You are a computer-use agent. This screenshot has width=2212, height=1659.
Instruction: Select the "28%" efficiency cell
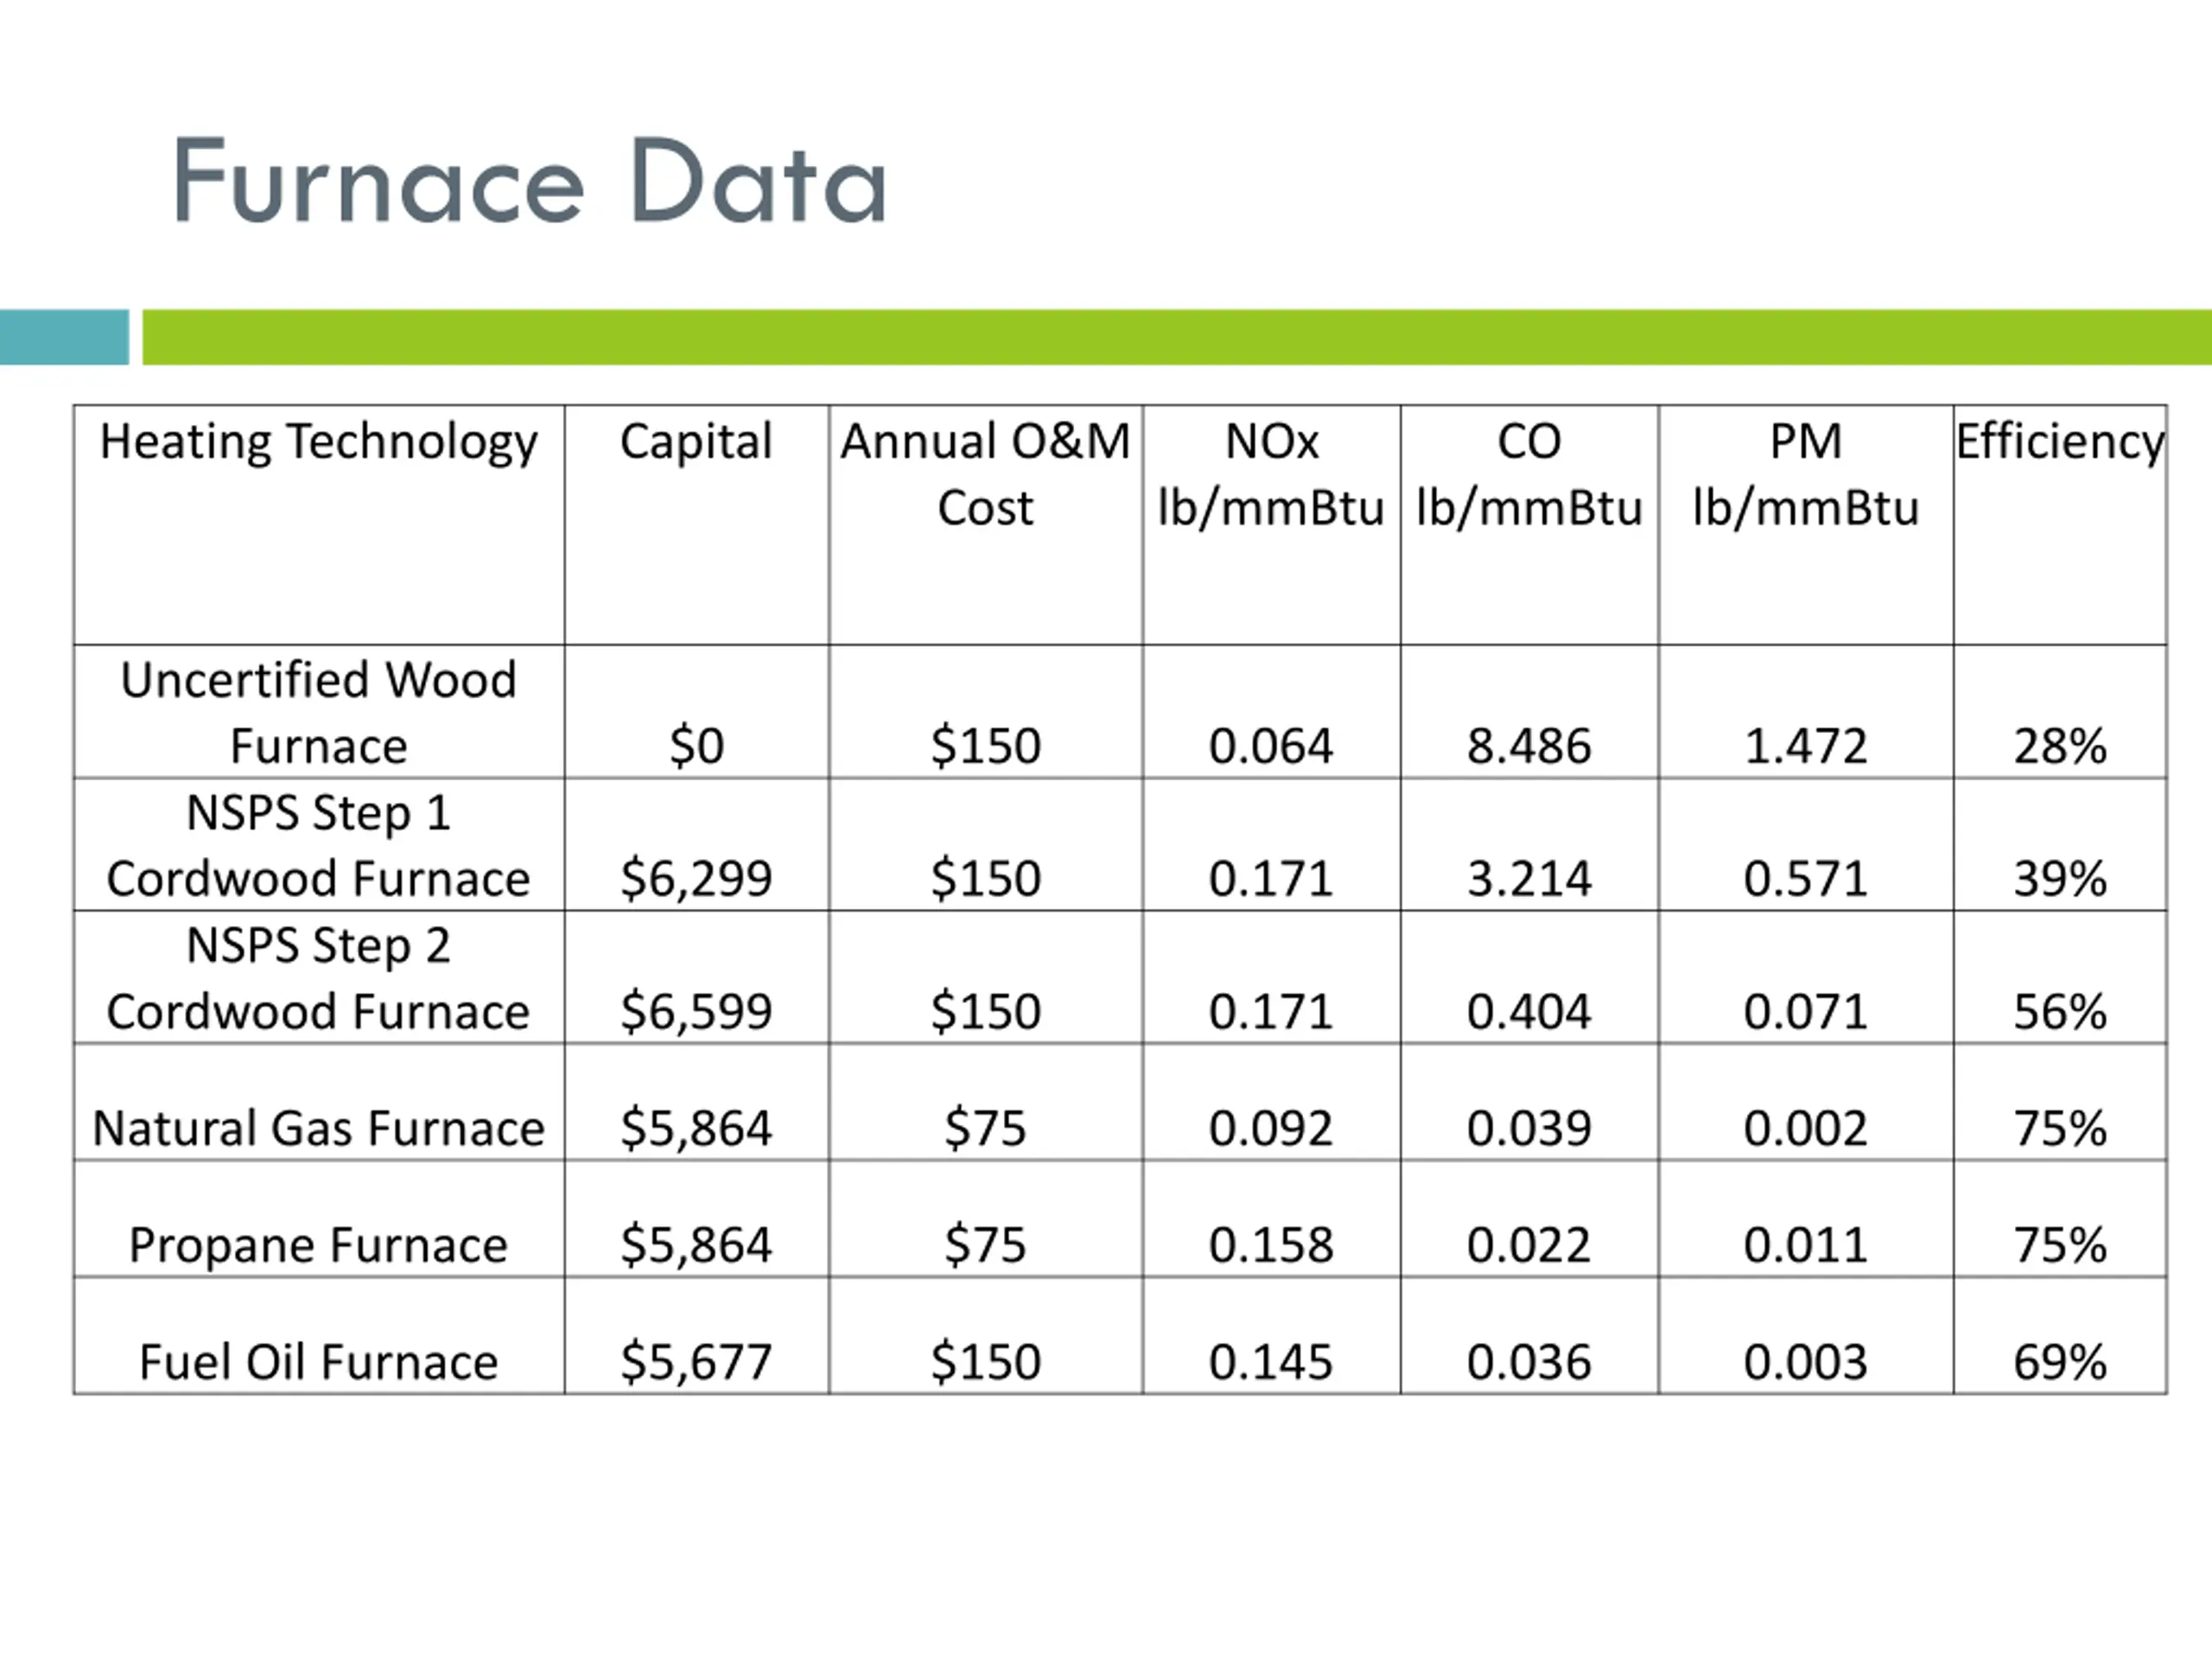[2060, 746]
